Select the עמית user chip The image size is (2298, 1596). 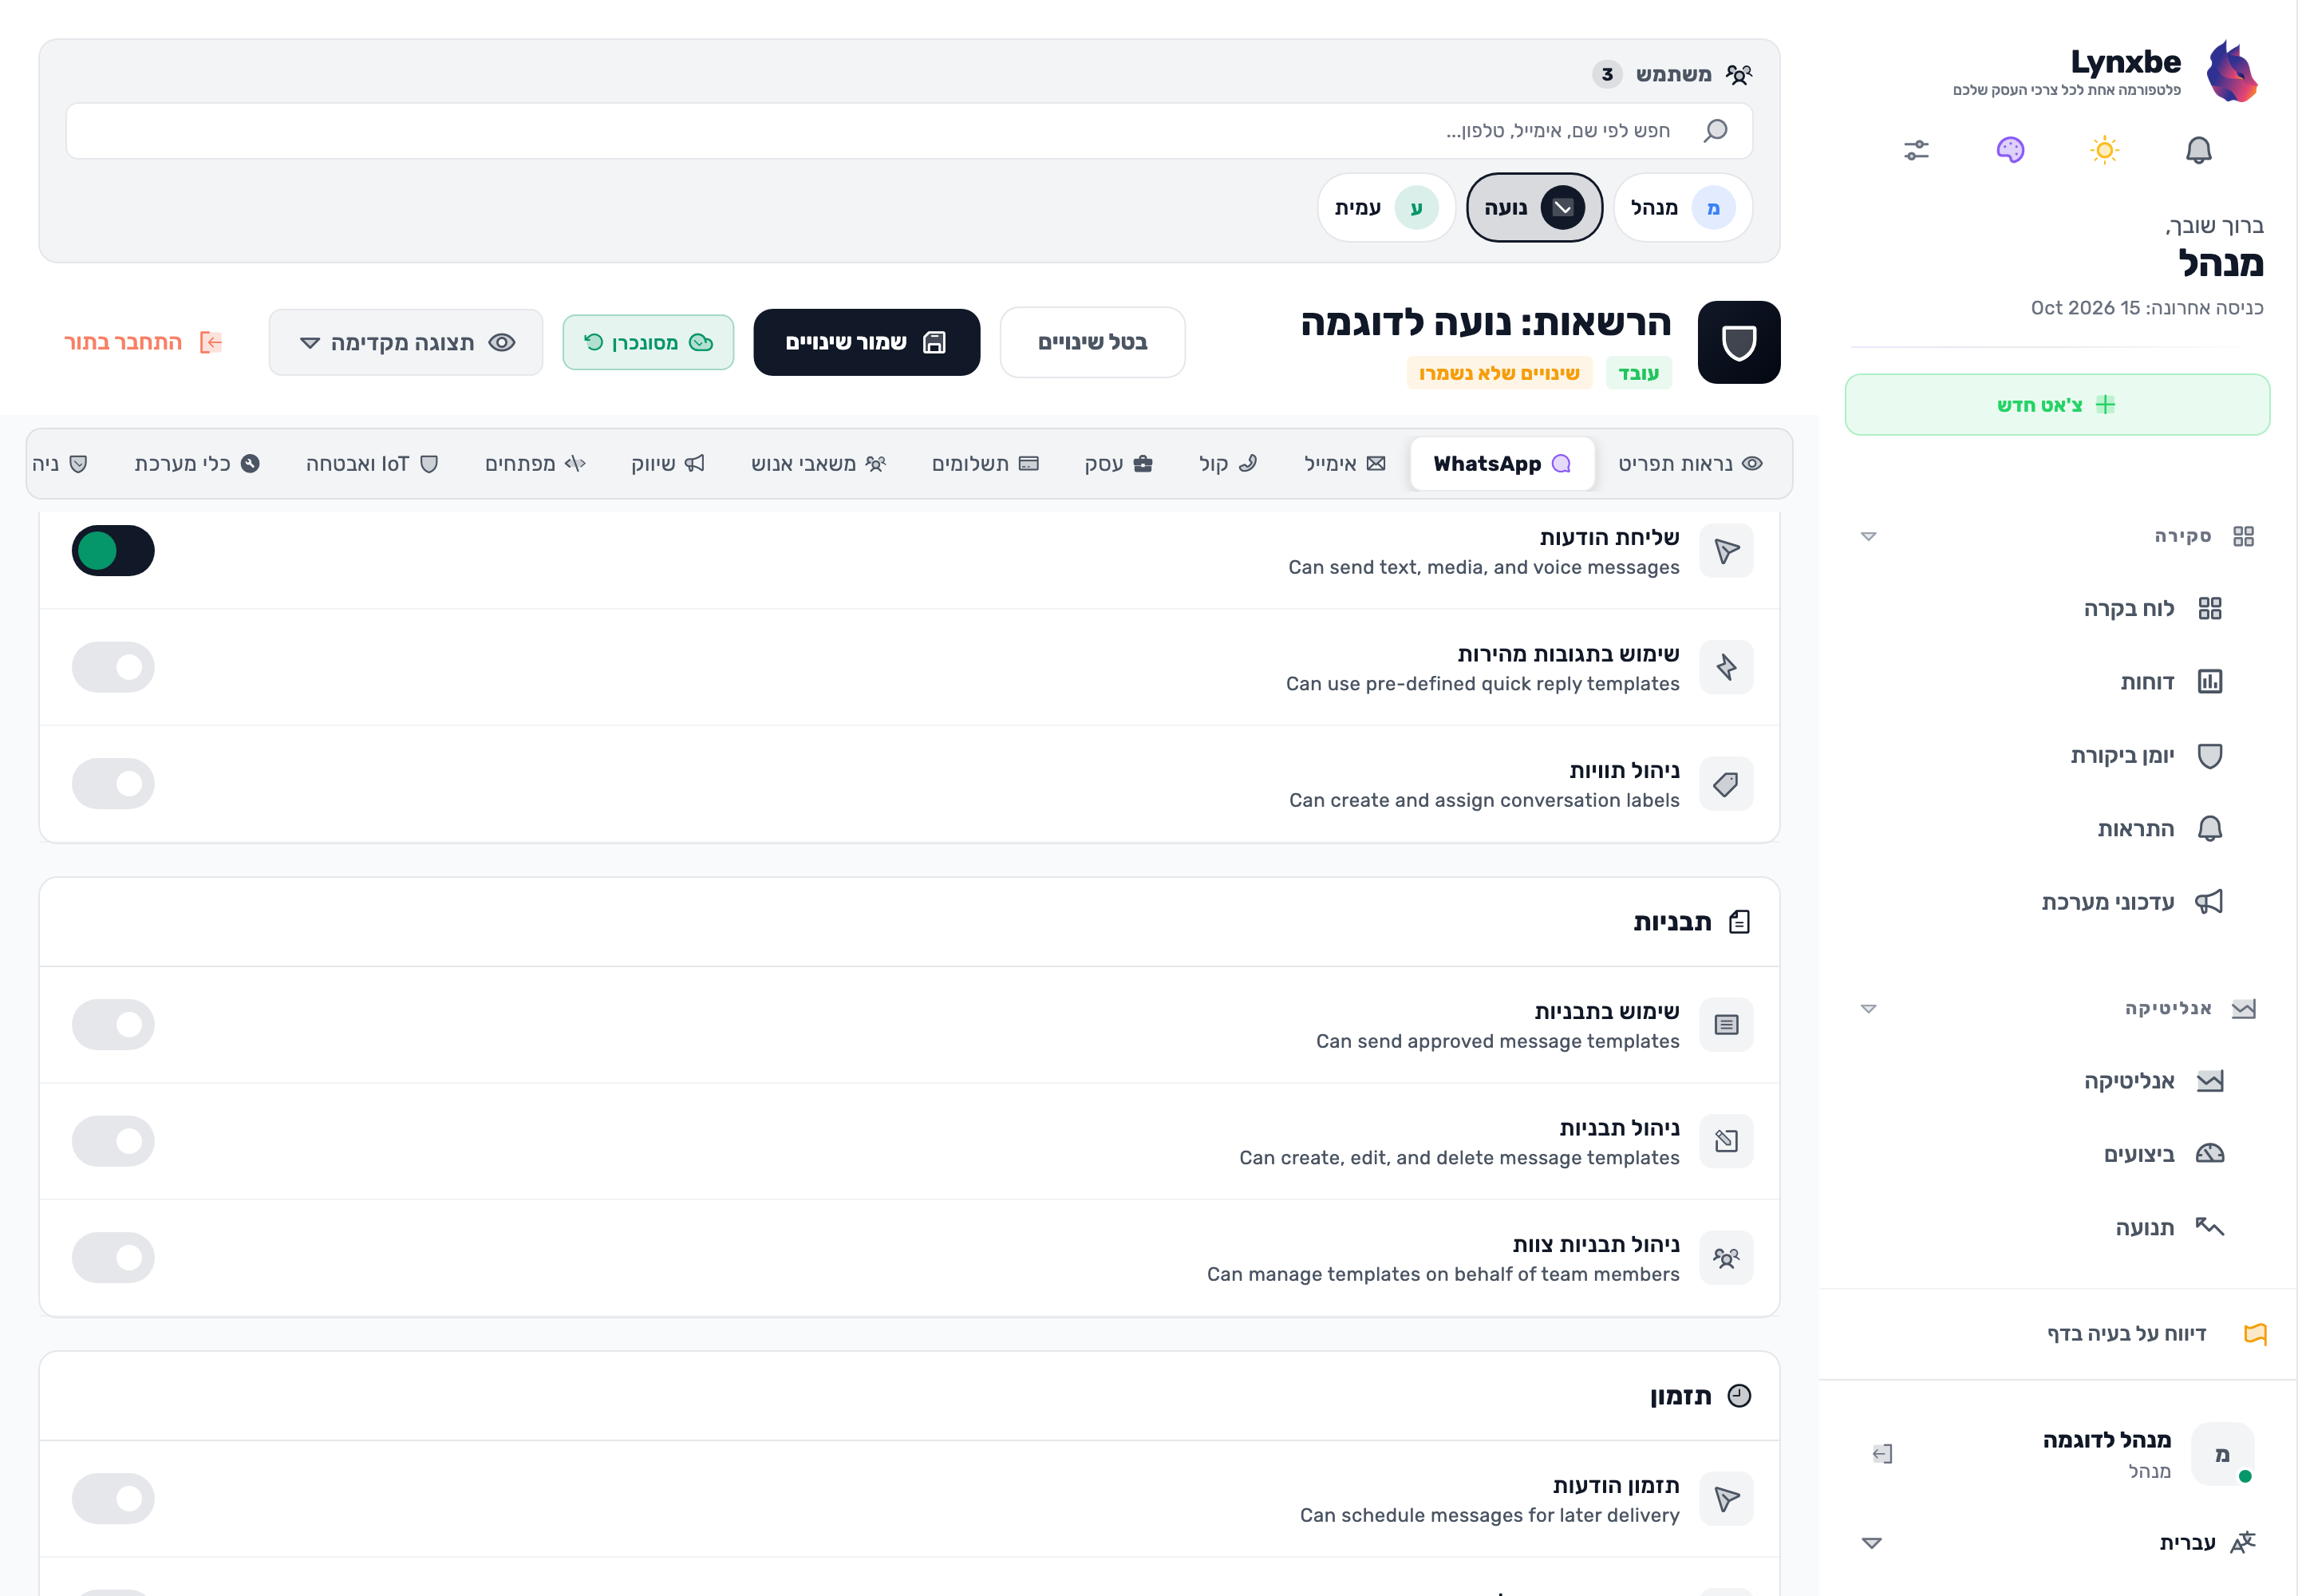1386,207
